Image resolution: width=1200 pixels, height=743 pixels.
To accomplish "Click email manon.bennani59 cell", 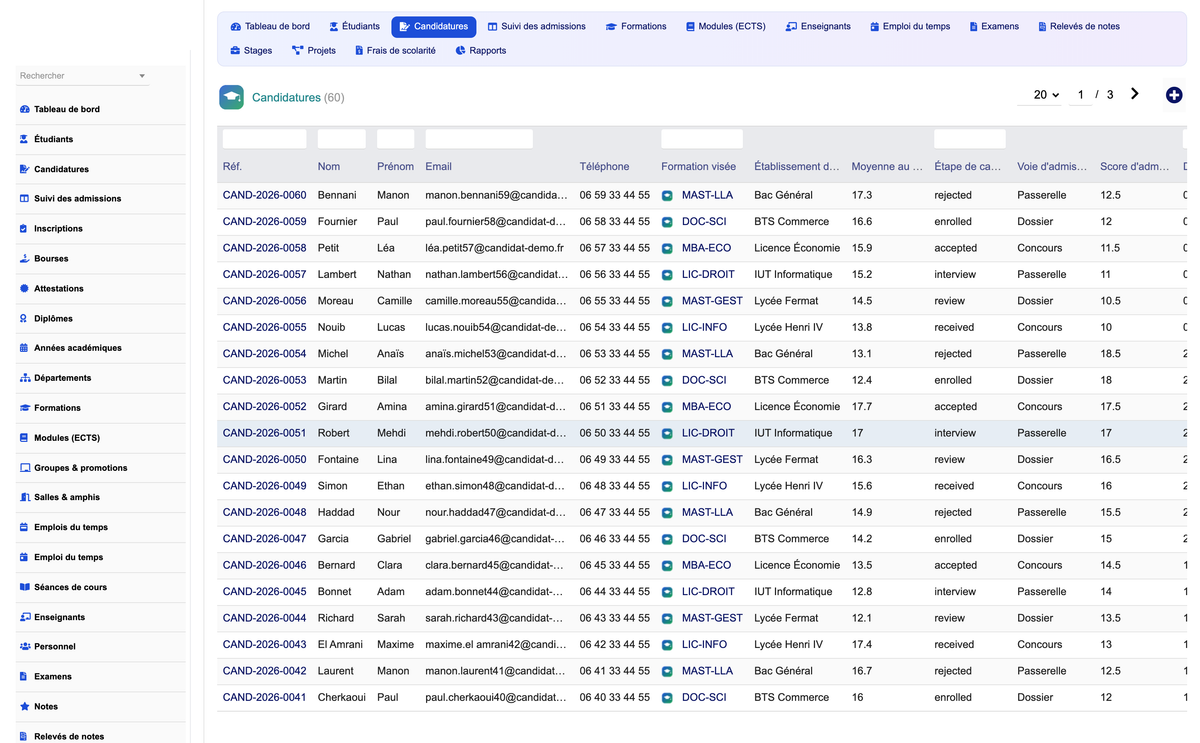I will (496, 195).
